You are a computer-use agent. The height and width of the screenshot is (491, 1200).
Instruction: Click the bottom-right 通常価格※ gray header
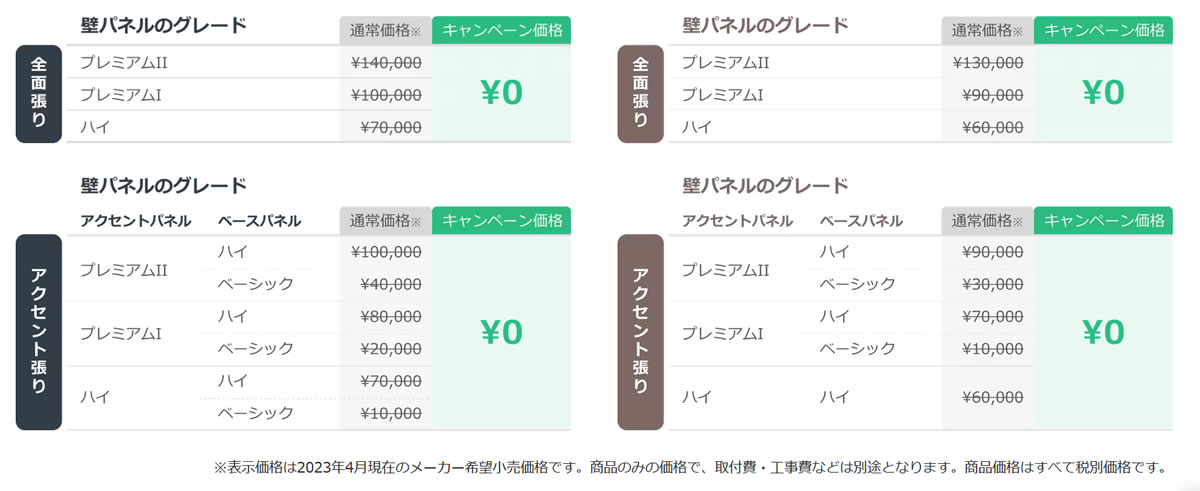pyautogui.click(x=987, y=221)
